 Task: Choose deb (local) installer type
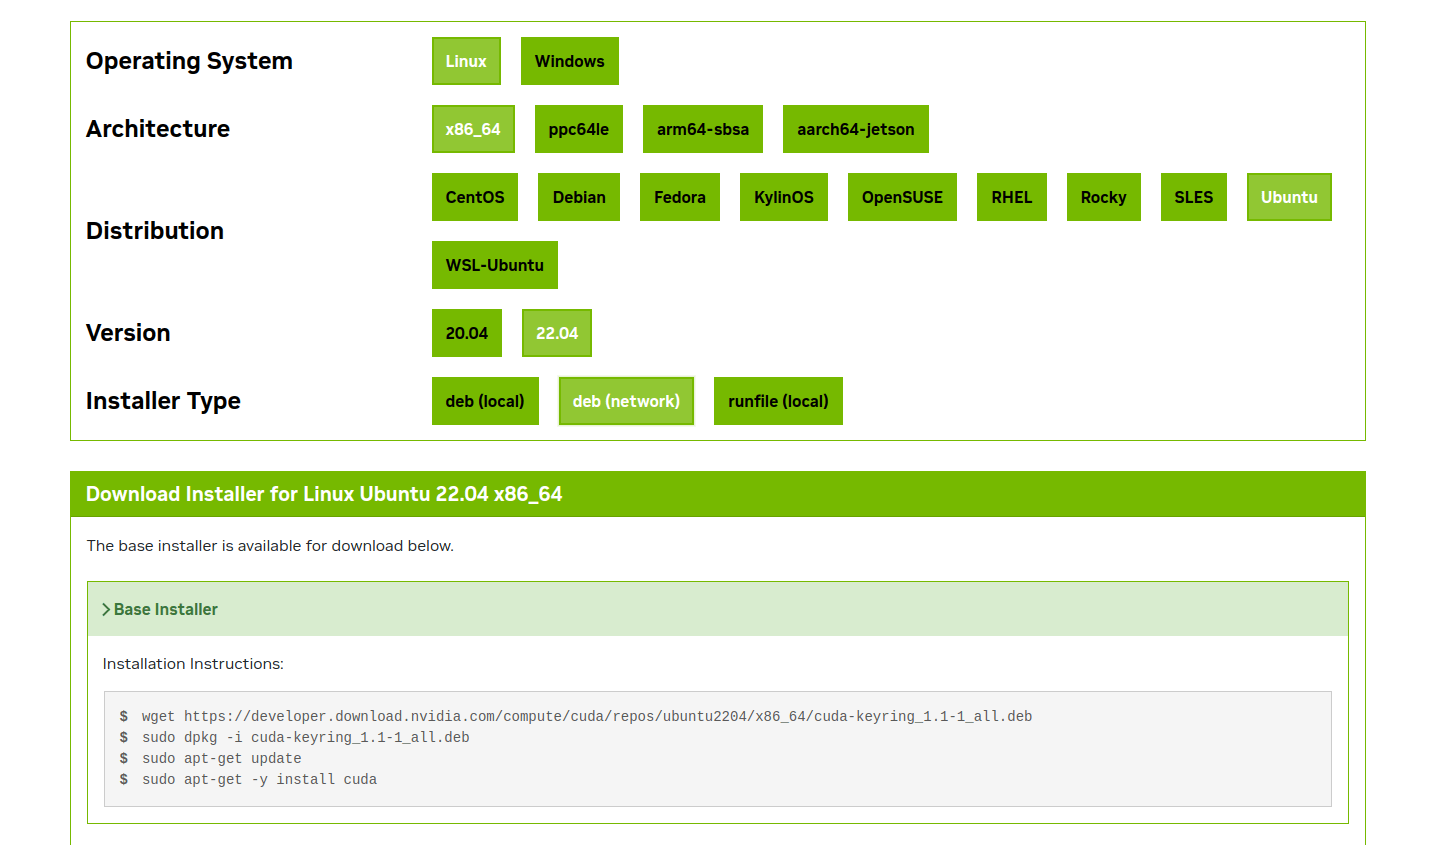tap(485, 401)
